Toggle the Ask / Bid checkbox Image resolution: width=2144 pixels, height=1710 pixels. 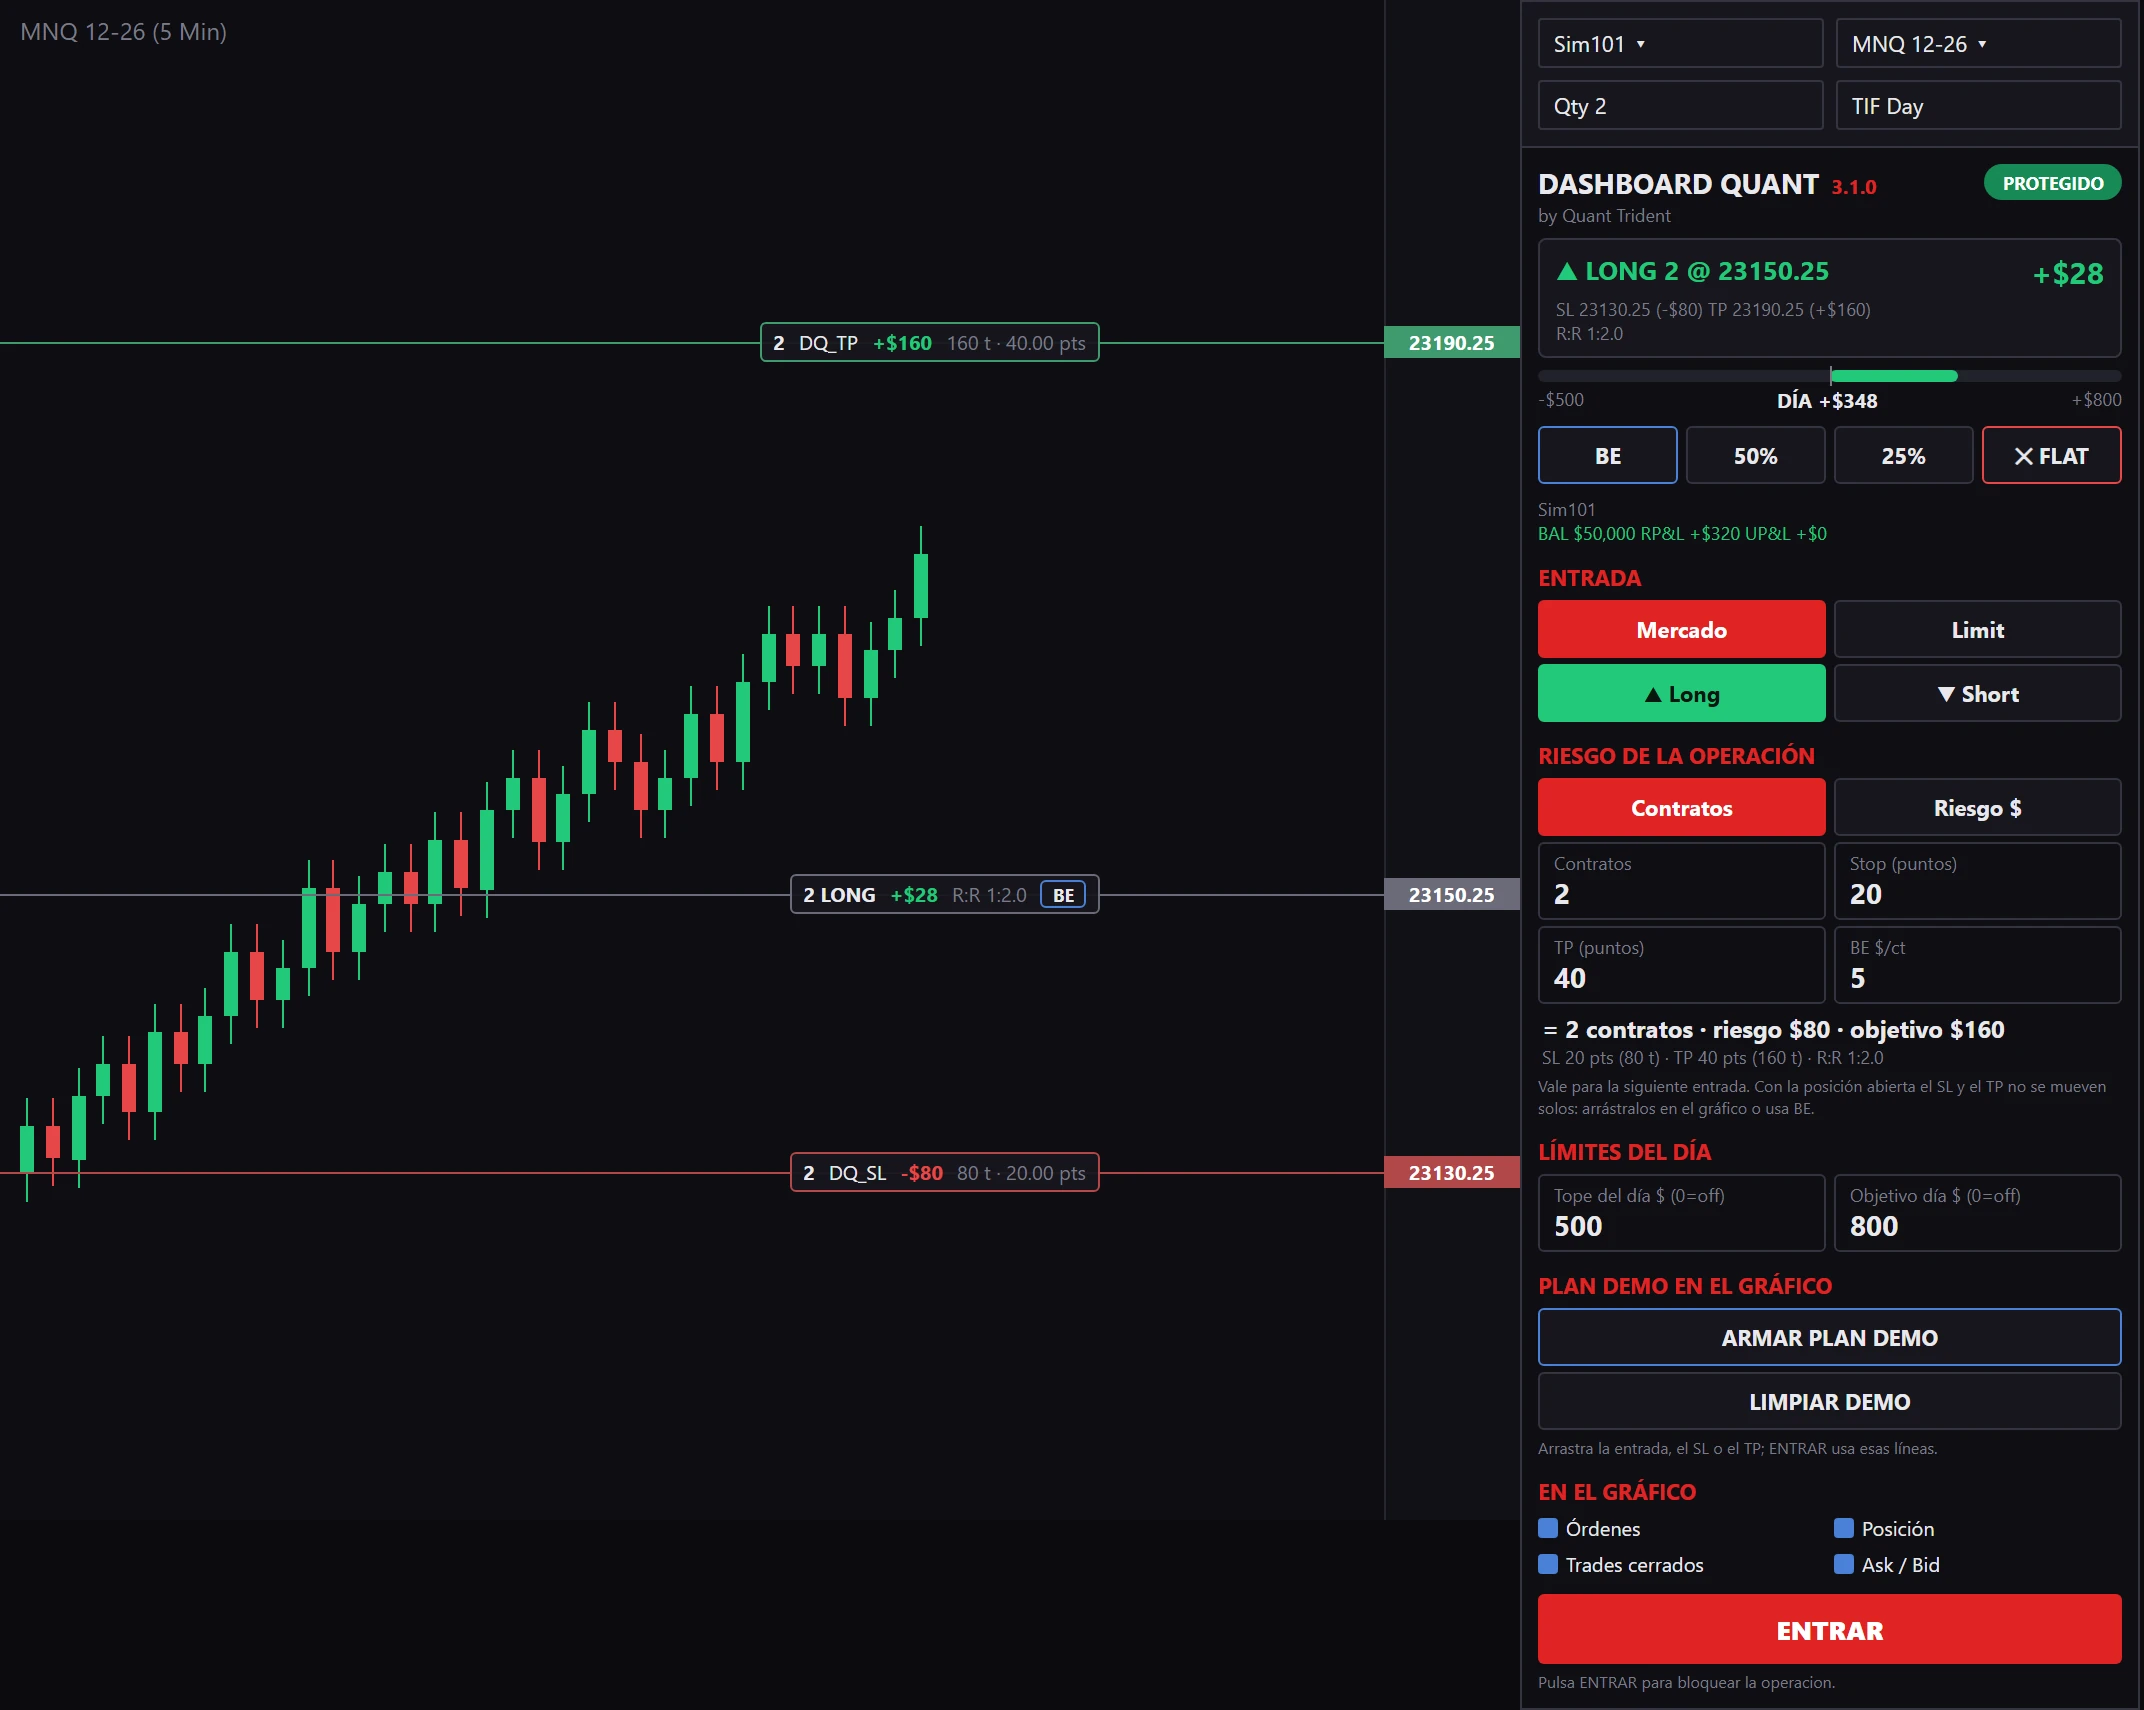[1844, 1564]
